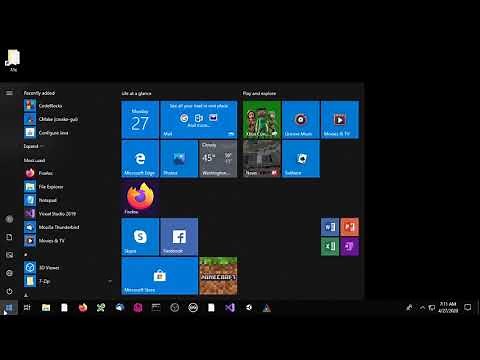Open the Skype tile
Screen dimensions: 480x360
[x=140, y=237]
